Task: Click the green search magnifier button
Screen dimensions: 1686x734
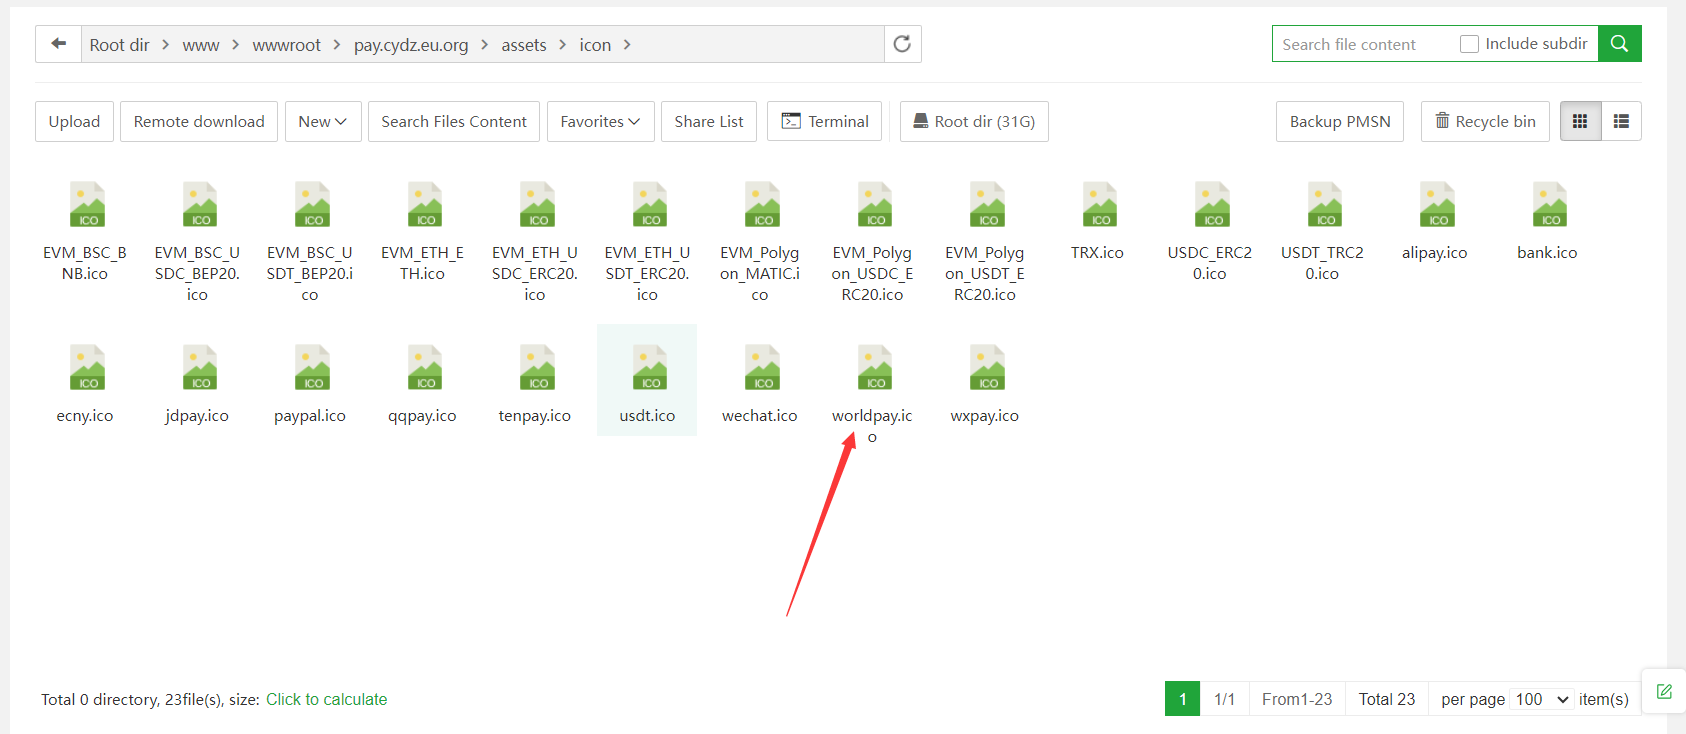Action: 1620,44
